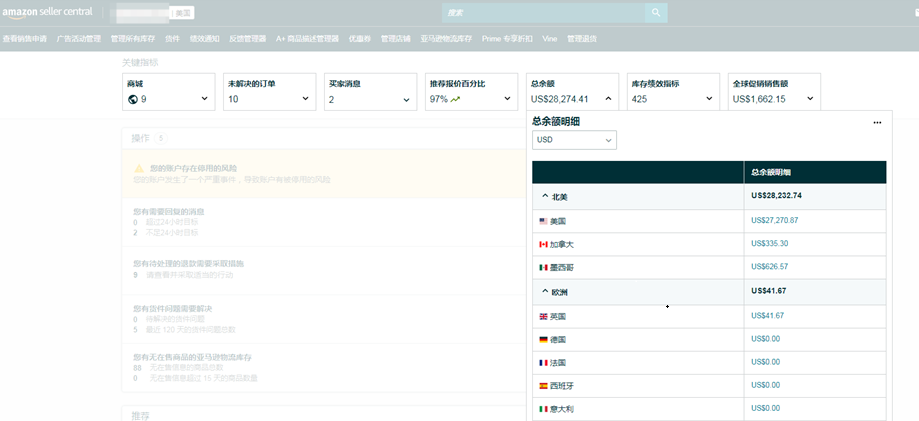This screenshot has width=919, height=421.
Task: Open 查看销售申请 in navigation bar
Action: click(25, 39)
